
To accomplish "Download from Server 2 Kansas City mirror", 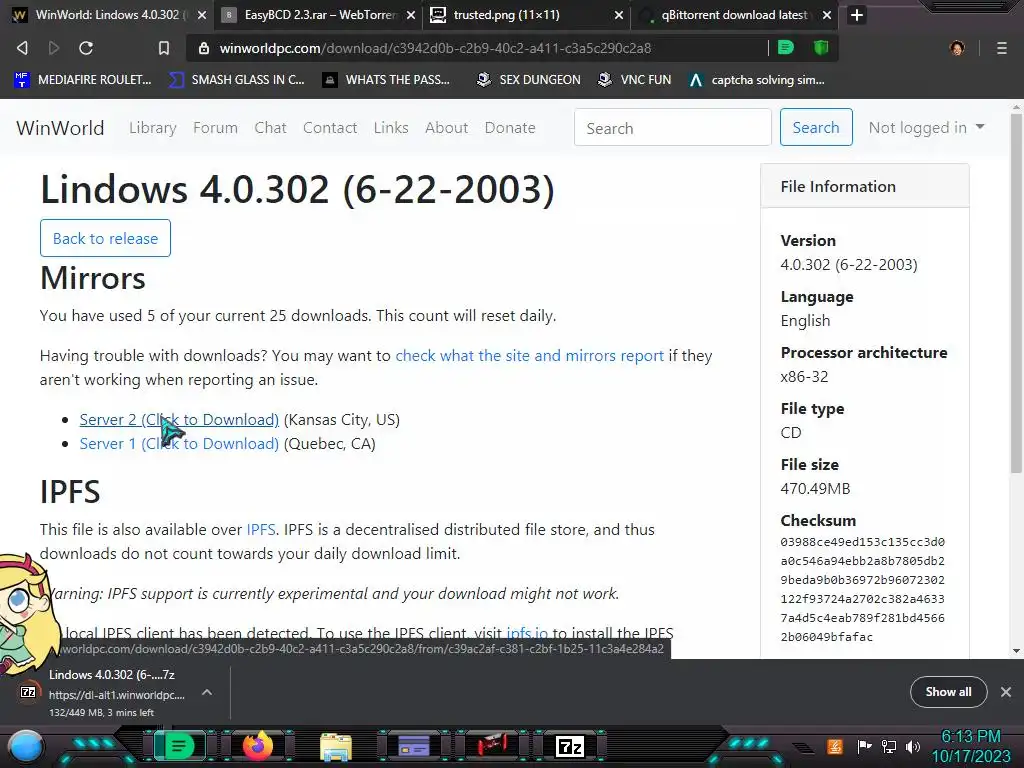I will (x=179, y=419).
